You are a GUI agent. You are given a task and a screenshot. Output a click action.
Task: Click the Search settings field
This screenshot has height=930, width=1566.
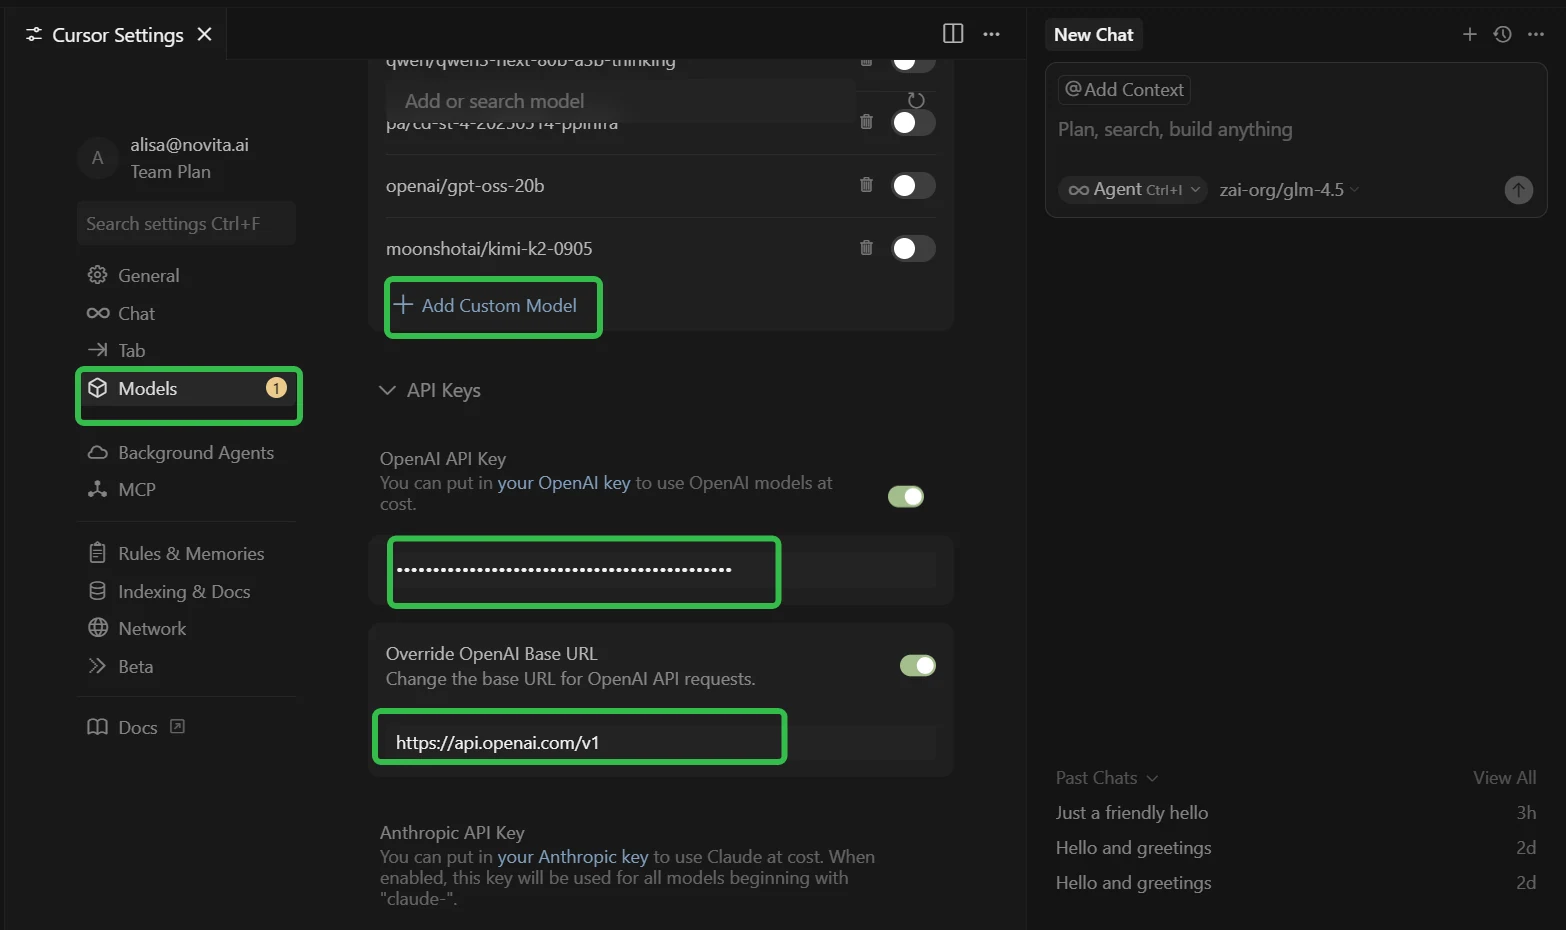click(186, 223)
